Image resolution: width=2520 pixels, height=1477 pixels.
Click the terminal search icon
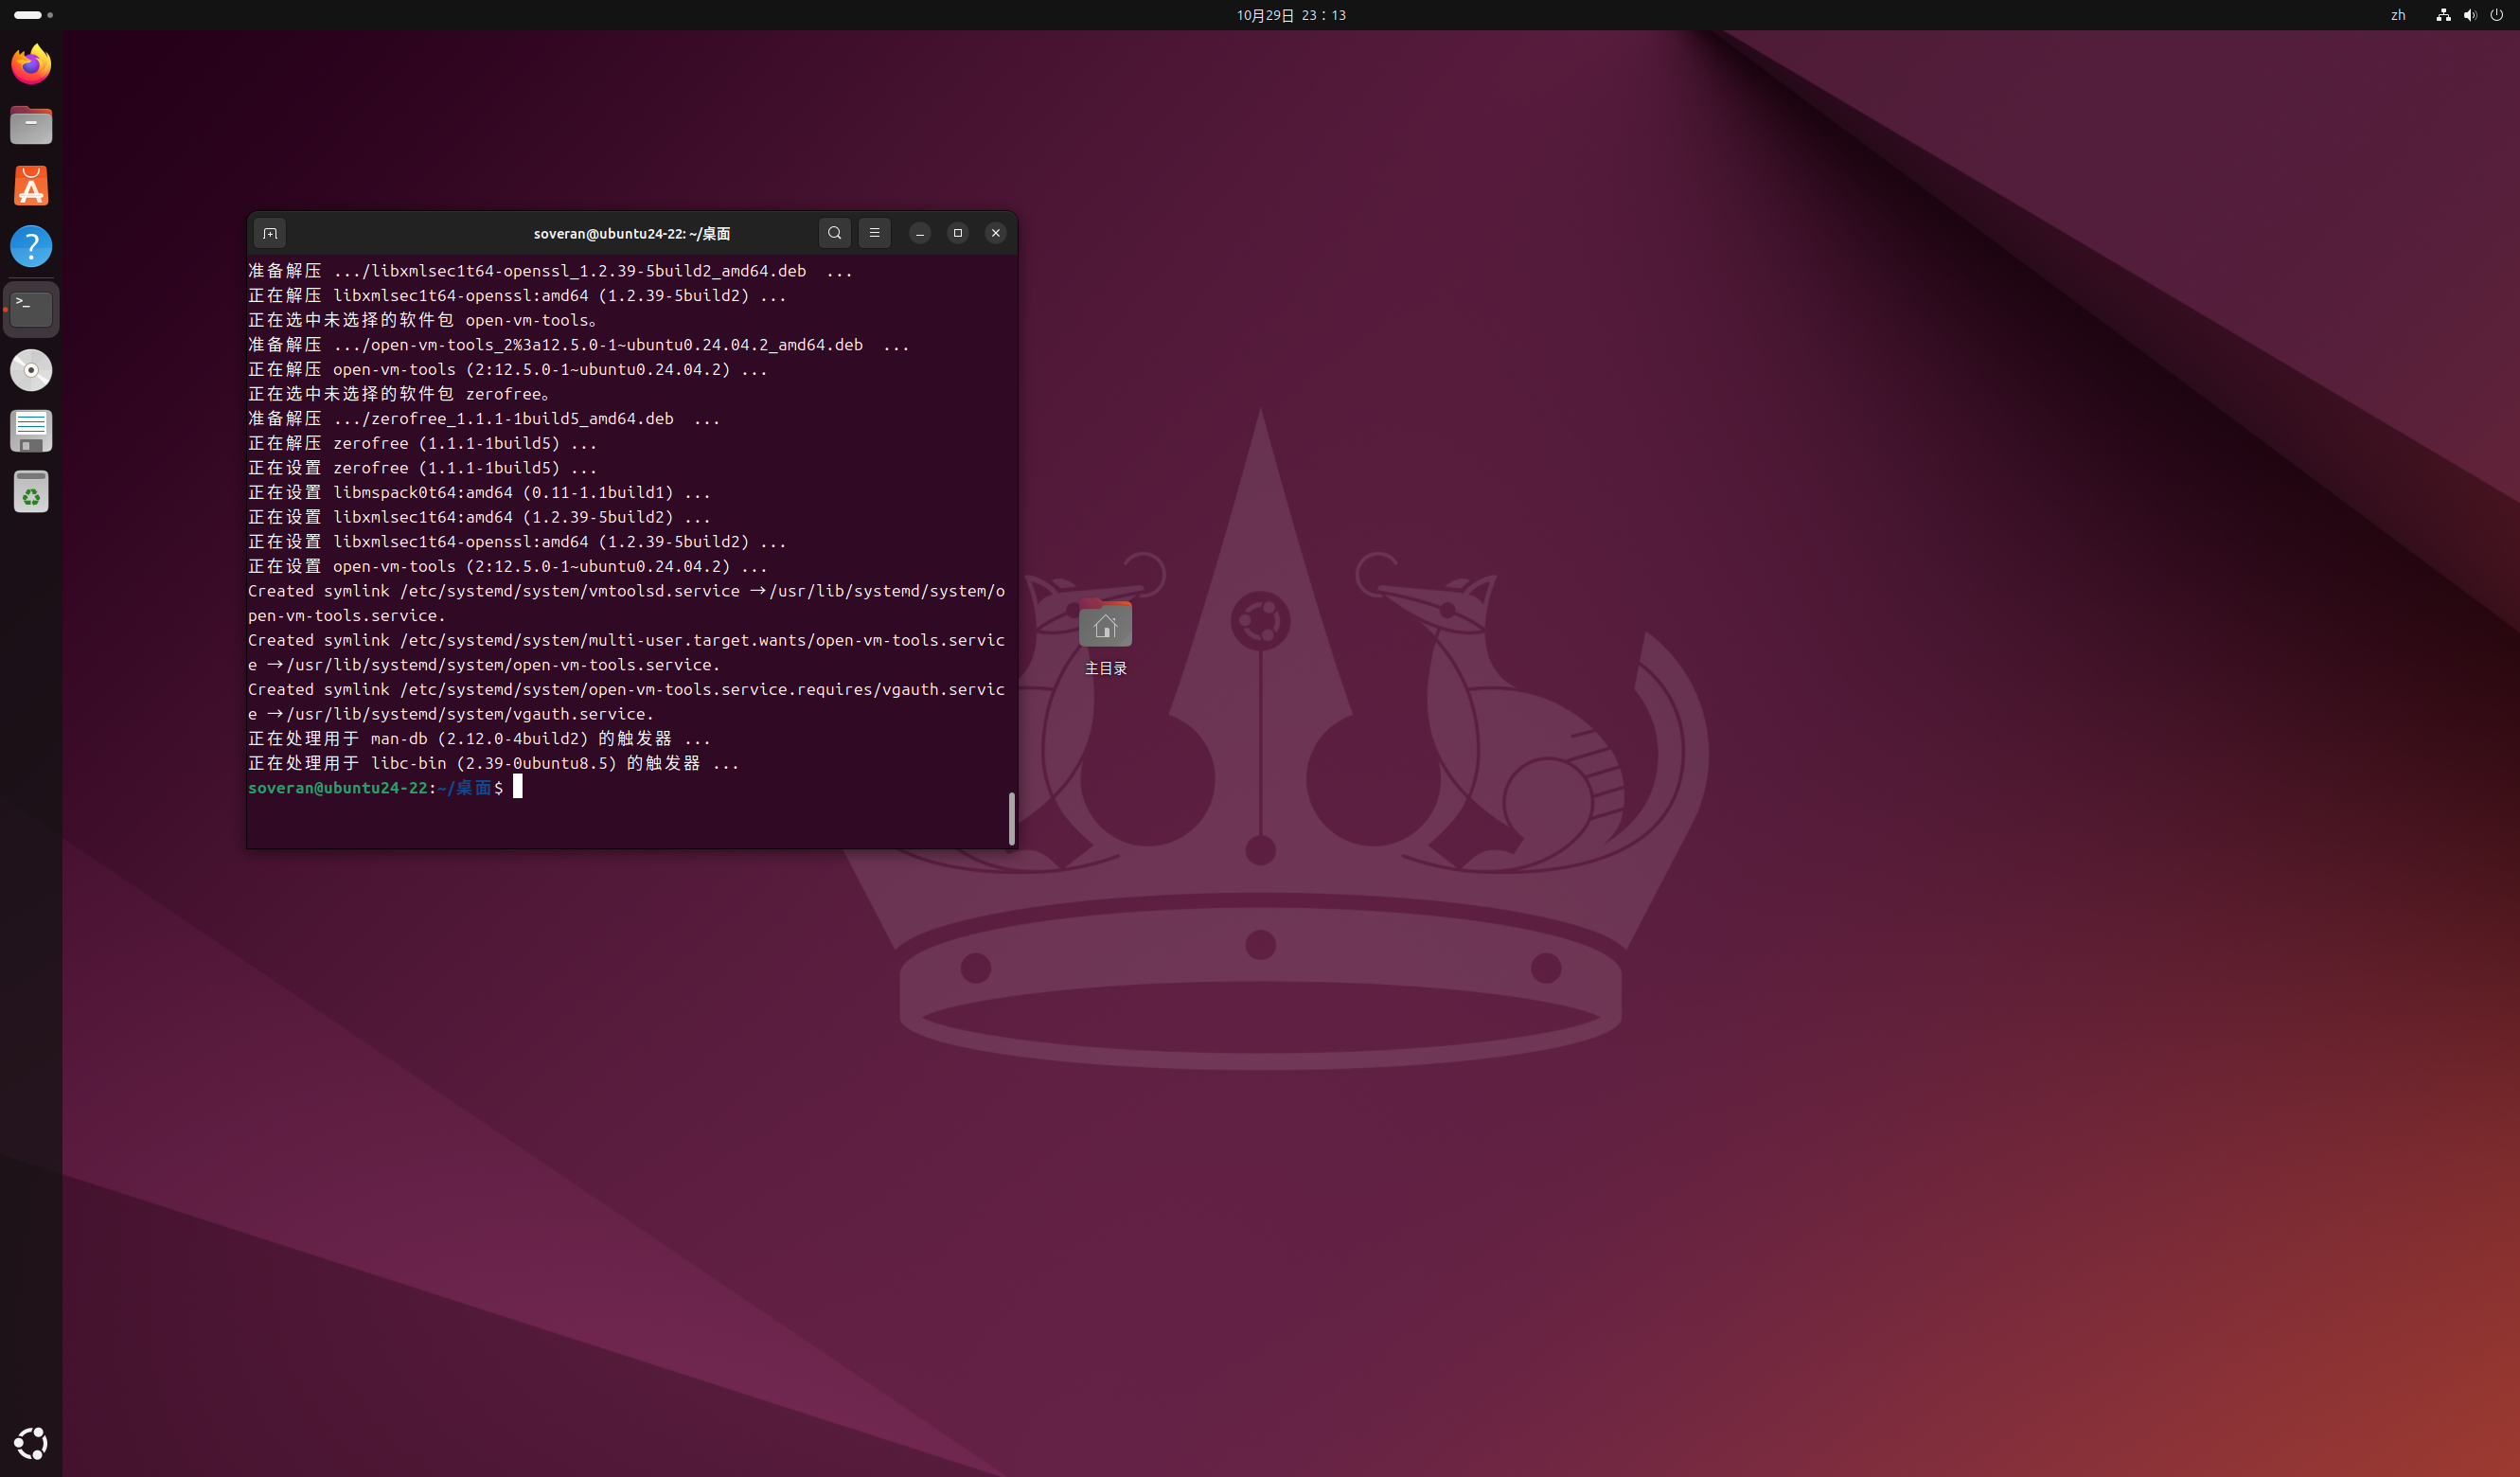(x=834, y=233)
